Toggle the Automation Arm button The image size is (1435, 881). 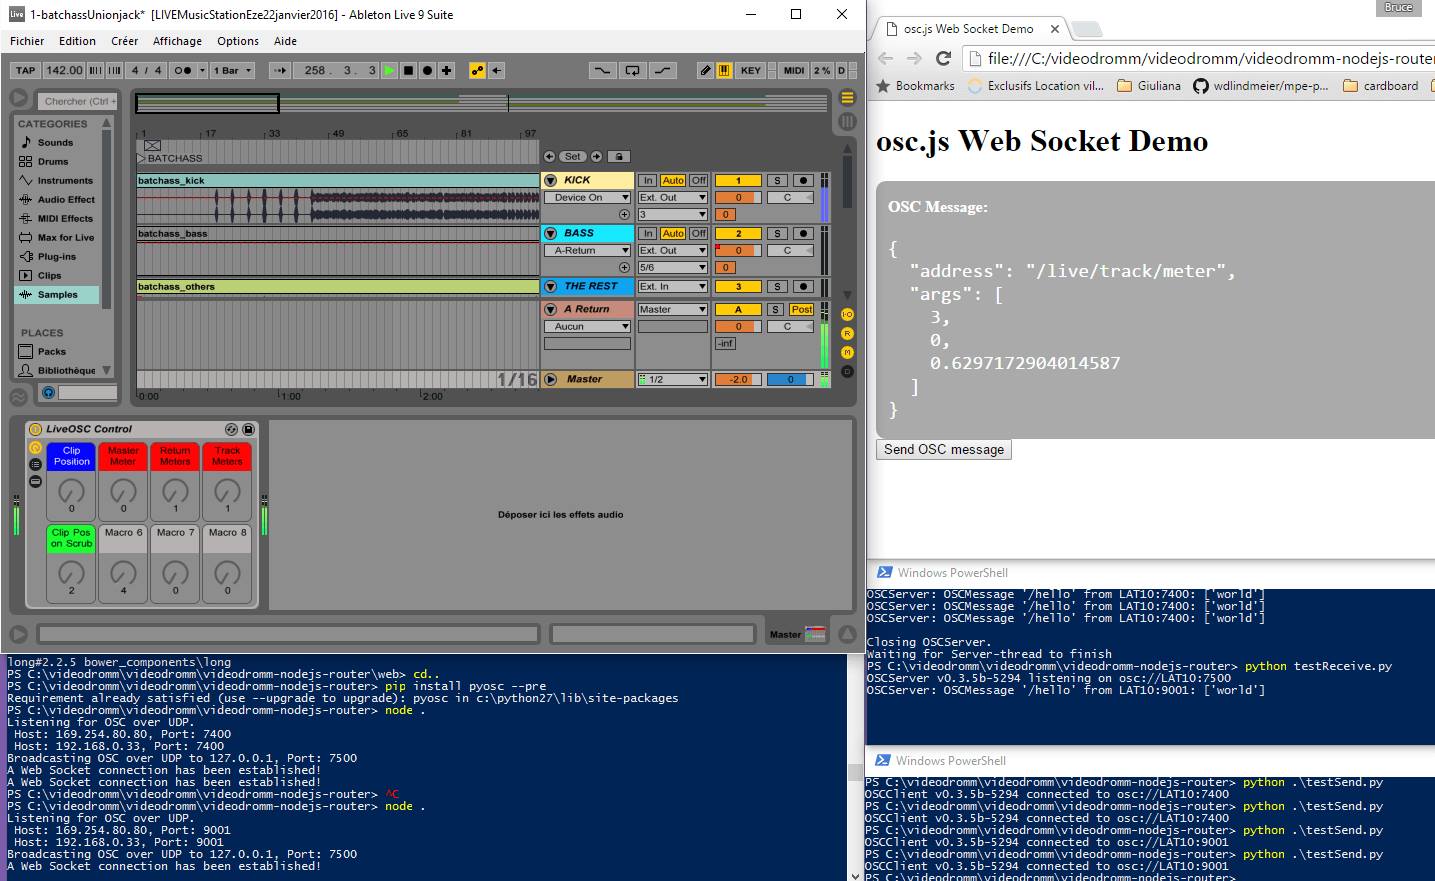477,70
